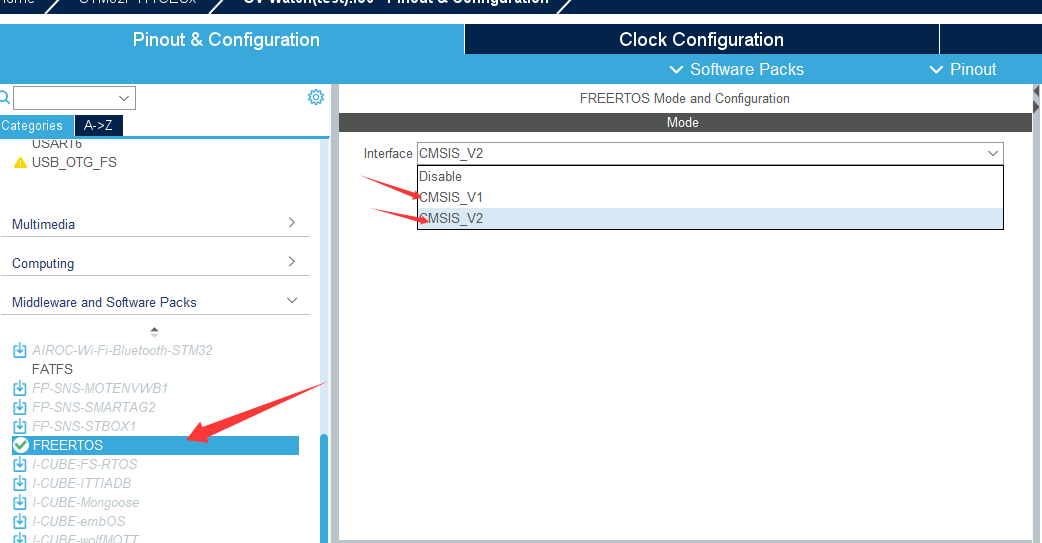Open the Pinout menu
1042x543 pixels.
pyautogui.click(x=962, y=69)
